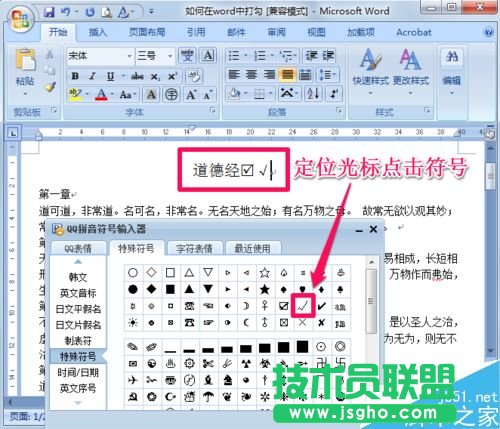The height and width of the screenshot is (429, 500).
Task: Click the phonetic guide (文) icon
Action: (x=187, y=56)
